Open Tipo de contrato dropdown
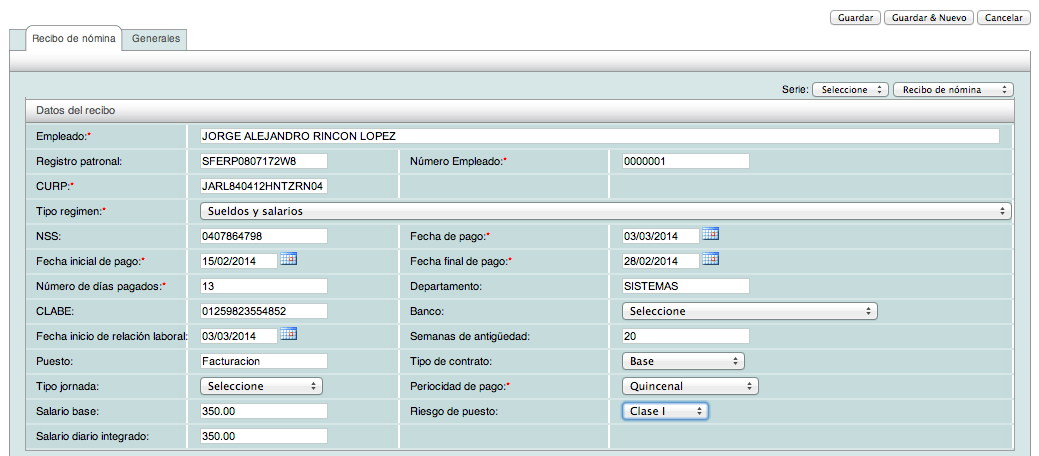 pyautogui.click(x=683, y=361)
